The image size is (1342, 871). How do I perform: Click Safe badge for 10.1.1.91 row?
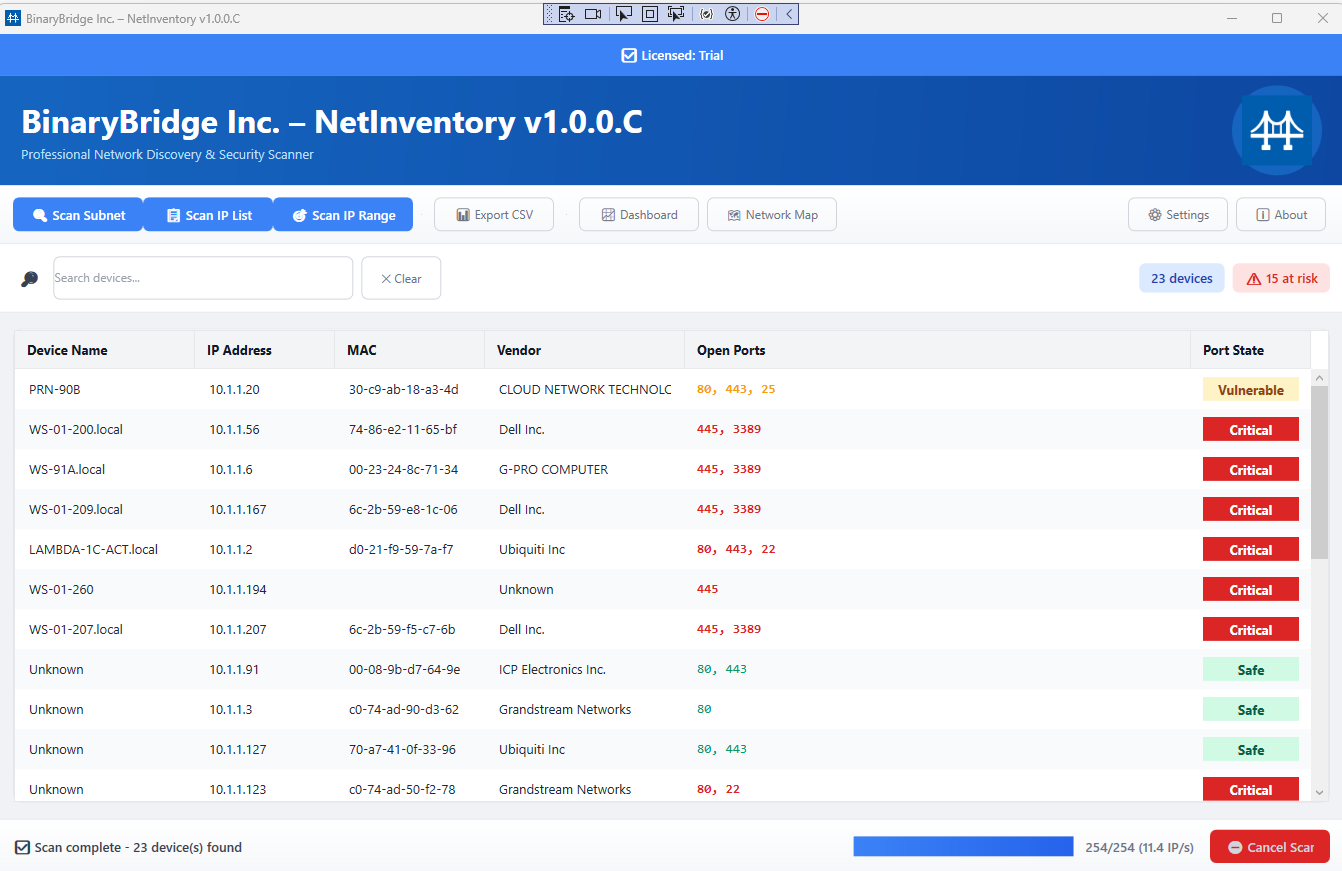(x=1250, y=670)
